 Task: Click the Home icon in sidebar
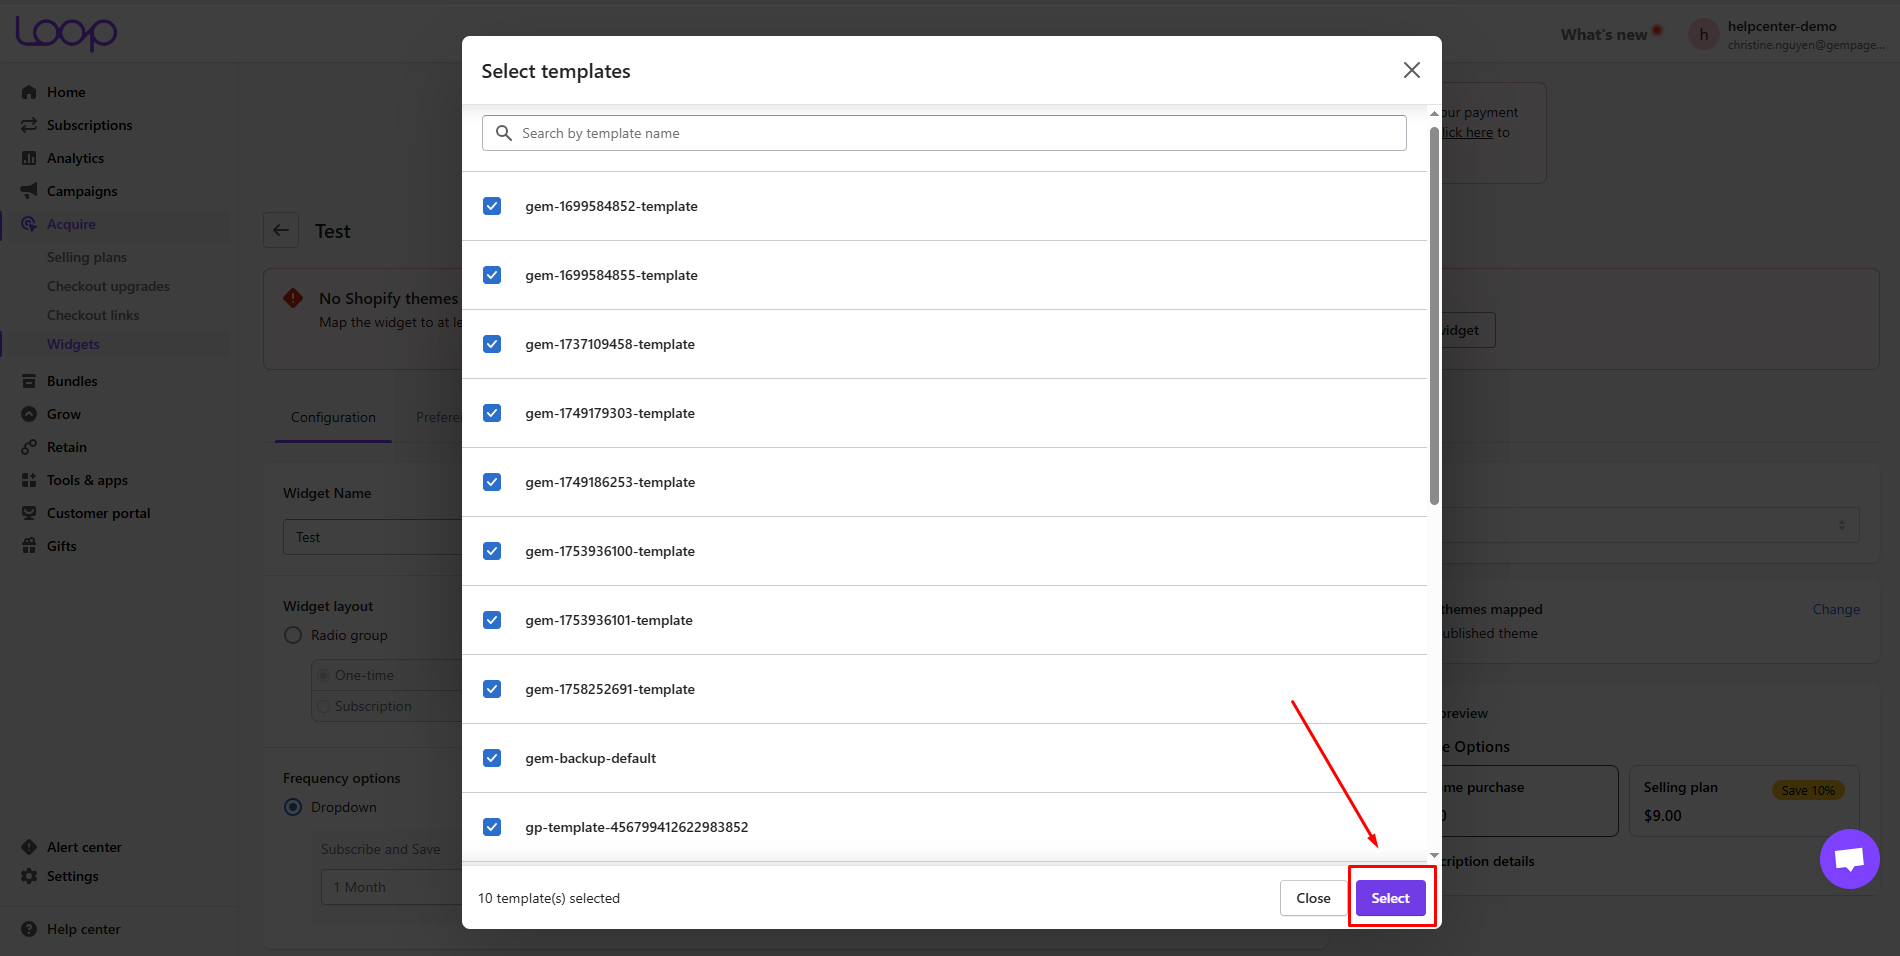click(x=29, y=92)
